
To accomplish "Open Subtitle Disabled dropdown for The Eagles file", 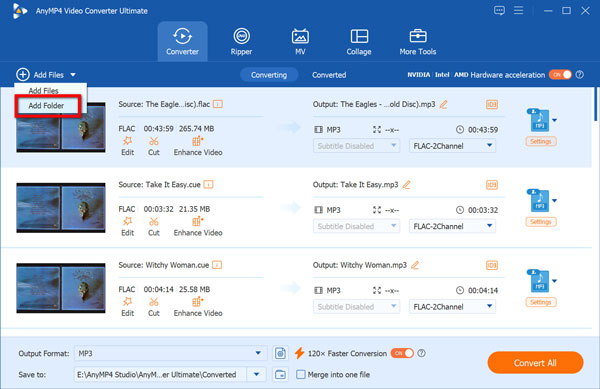I will pyautogui.click(x=356, y=146).
